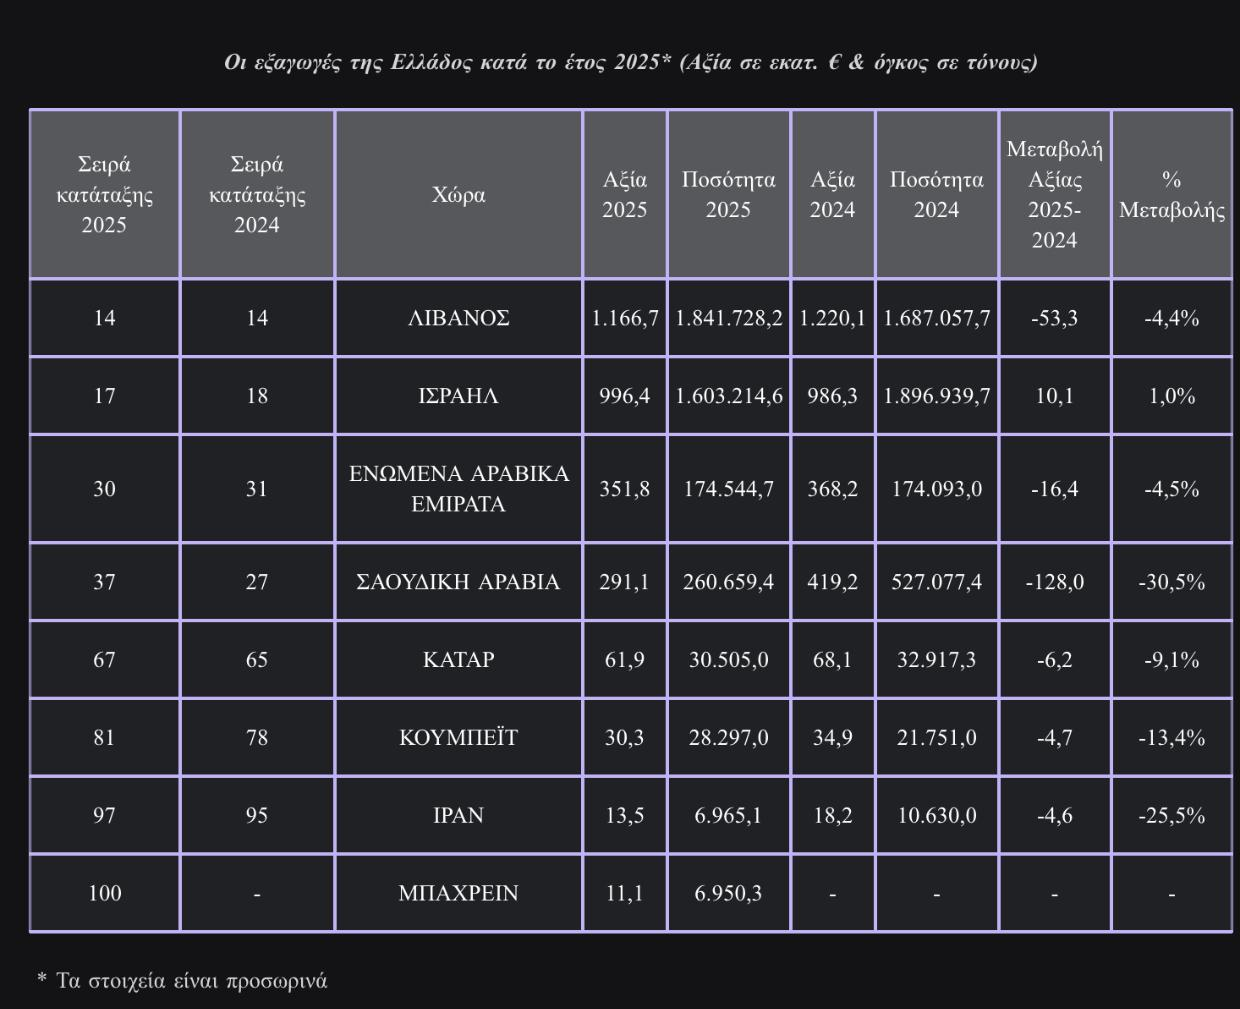
Task: Click the ΜΠΑΧΡΕΙΝ country cell
Action: coord(458,893)
